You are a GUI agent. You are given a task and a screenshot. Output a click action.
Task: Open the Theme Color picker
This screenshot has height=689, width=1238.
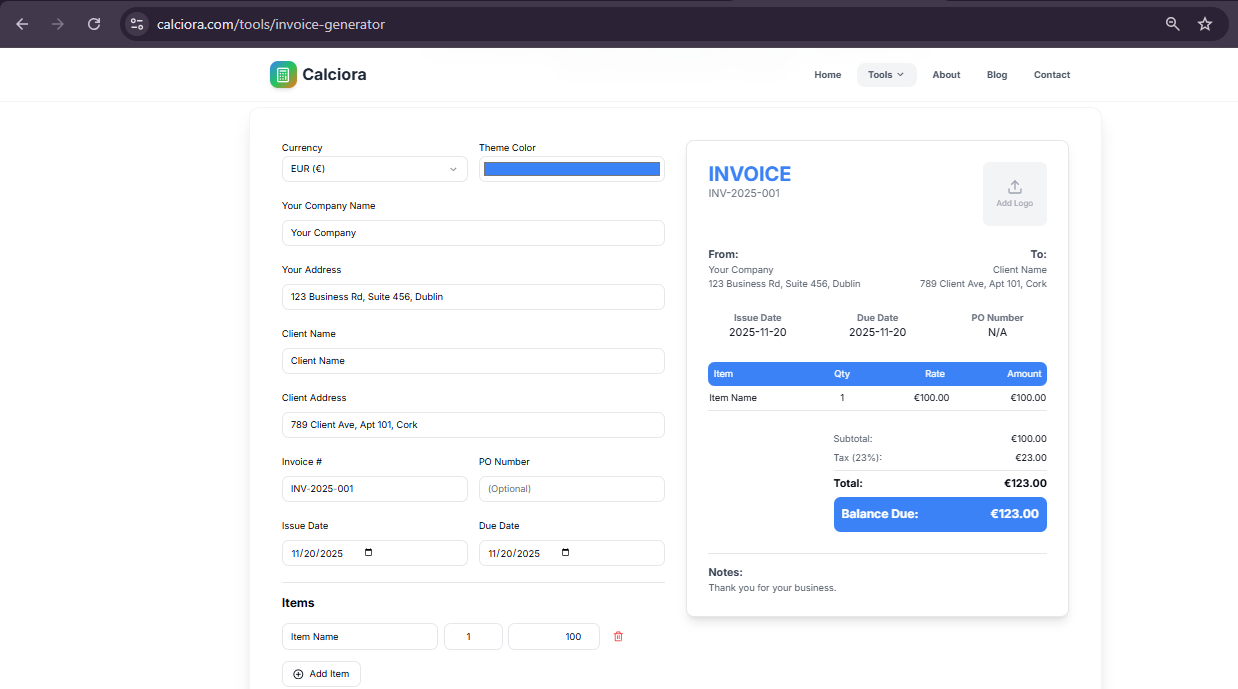[571, 168]
